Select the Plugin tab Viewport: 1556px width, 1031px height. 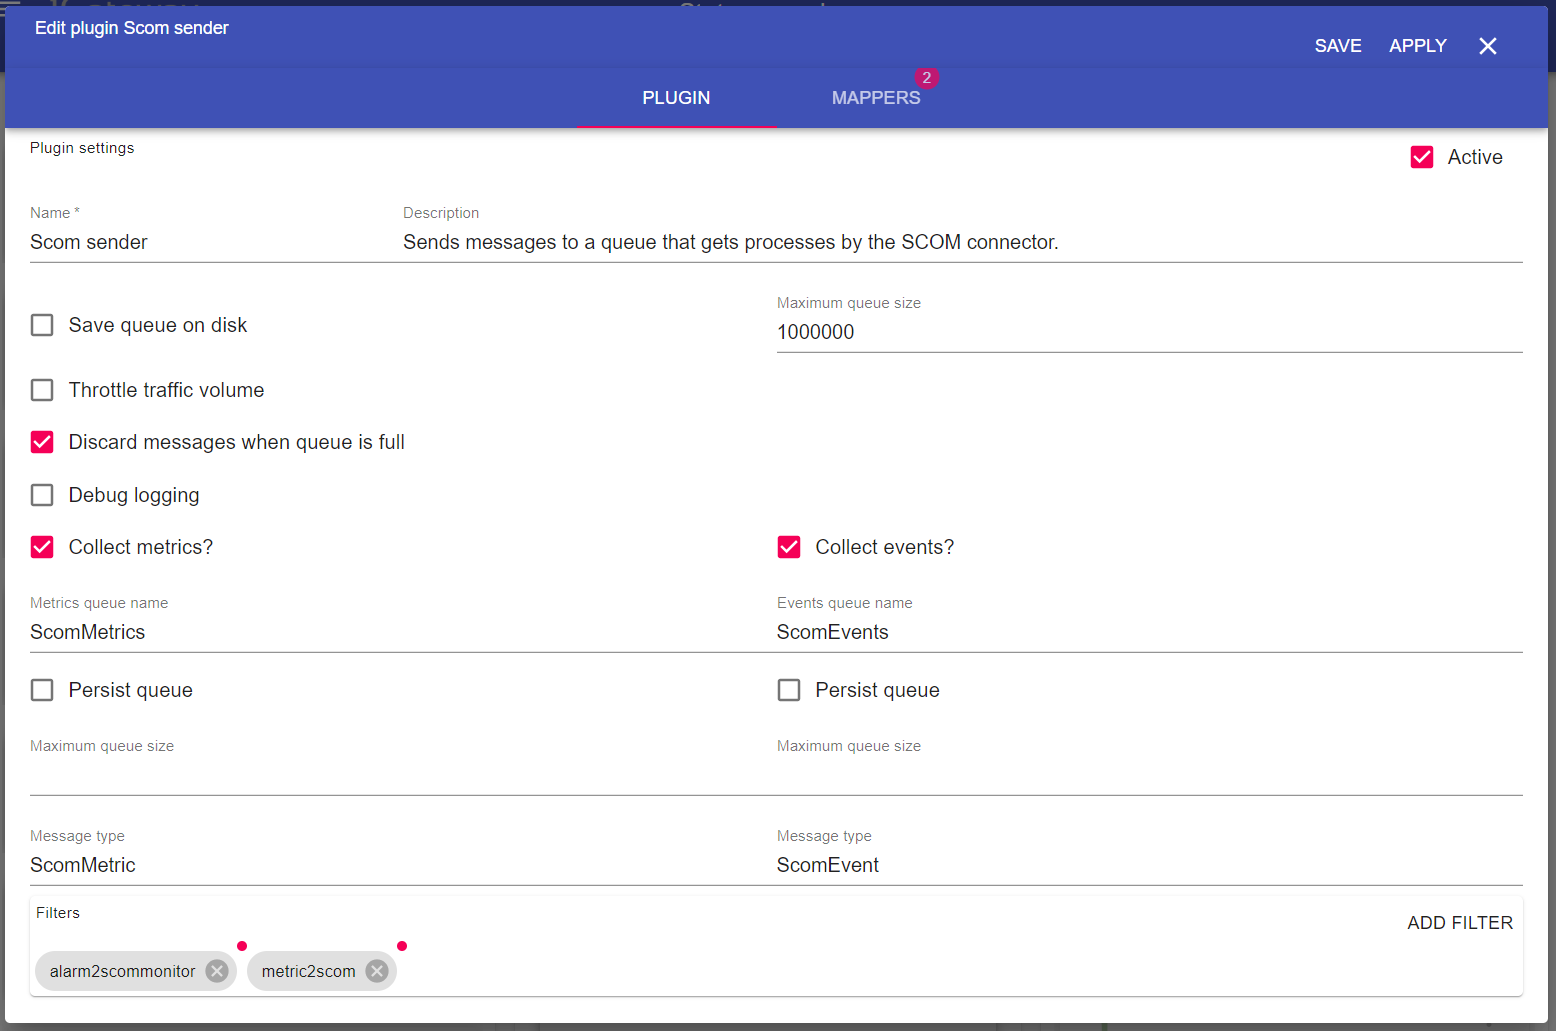pyautogui.click(x=676, y=98)
